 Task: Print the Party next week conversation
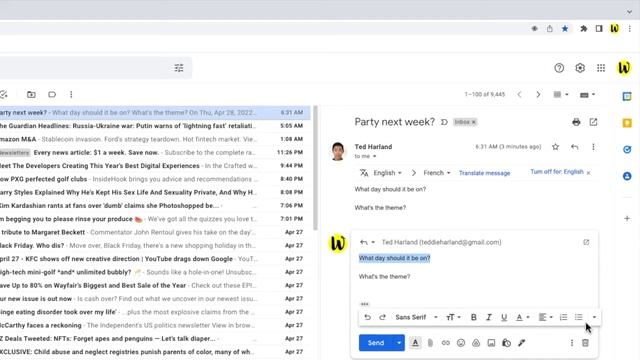click(x=576, y=122)
